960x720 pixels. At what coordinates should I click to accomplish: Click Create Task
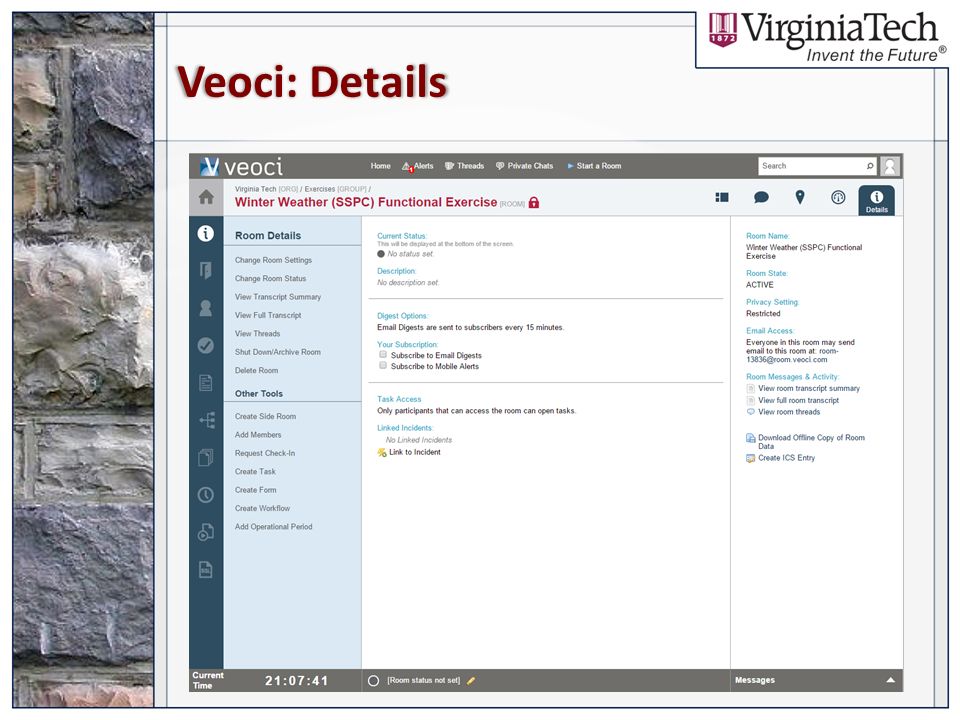coord(255,471)
